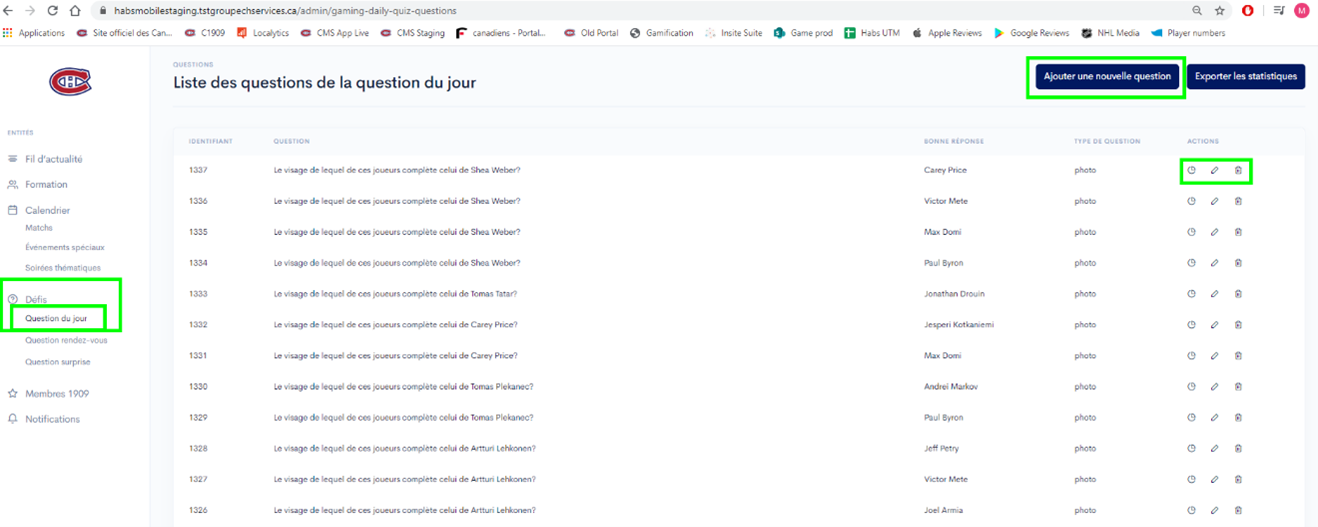This screenshot has width=1318, height=527.
Task: Click the Montreal Canadiens logo in sidebar
Action: pyautogui.click(x=70, y=81)
